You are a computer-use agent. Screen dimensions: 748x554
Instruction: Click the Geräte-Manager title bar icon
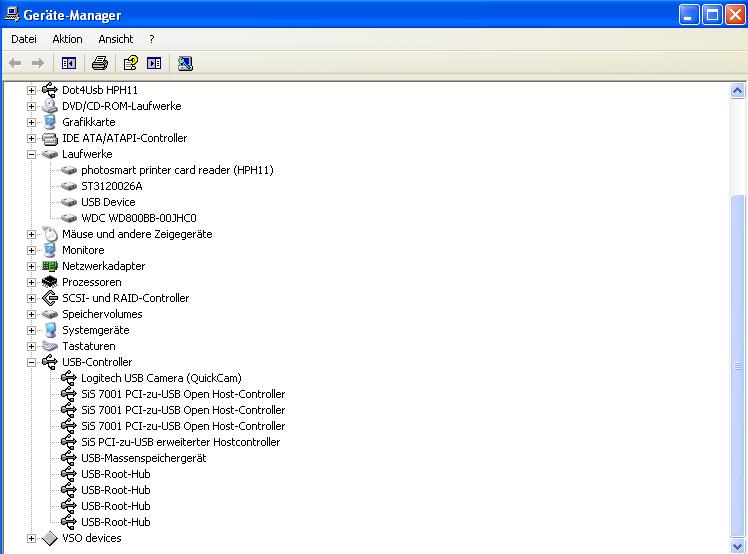coord(12,14)
